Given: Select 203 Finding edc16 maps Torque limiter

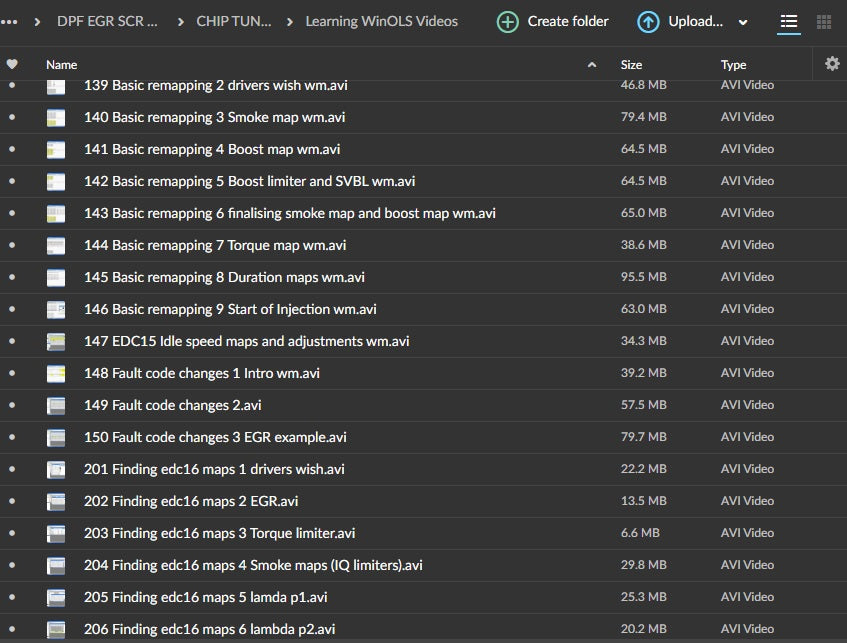Looking at the screenshot, I should pyautogui.click(x=219, y=533).
